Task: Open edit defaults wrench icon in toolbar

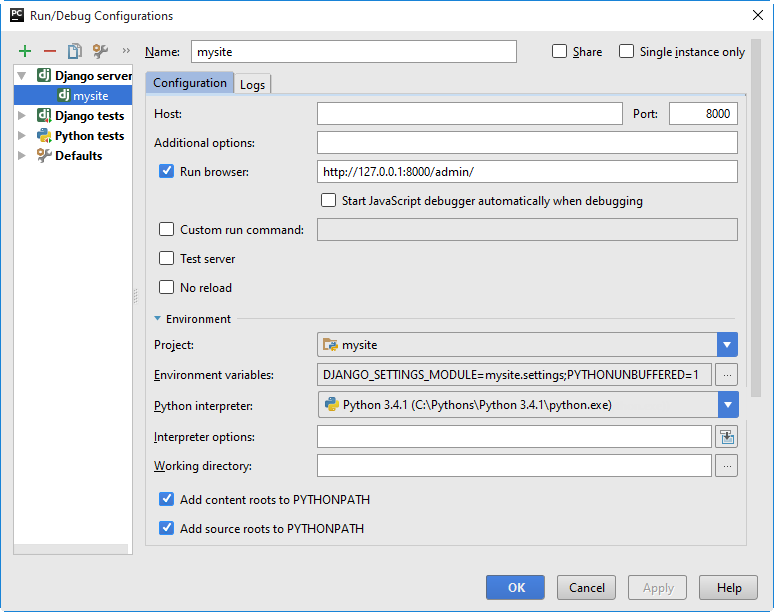Action: coord(100,51)
